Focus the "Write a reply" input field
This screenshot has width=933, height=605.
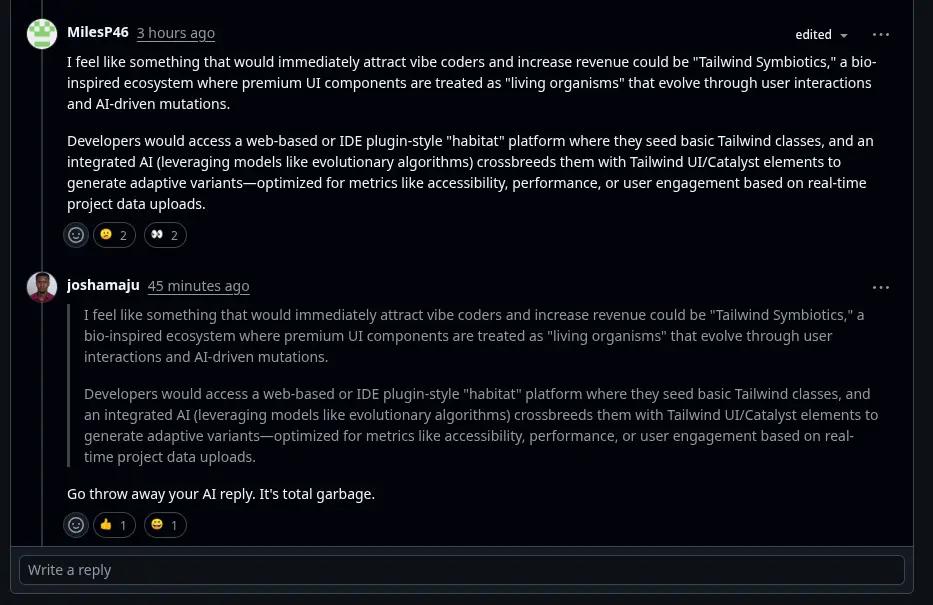tap(461, 570)
